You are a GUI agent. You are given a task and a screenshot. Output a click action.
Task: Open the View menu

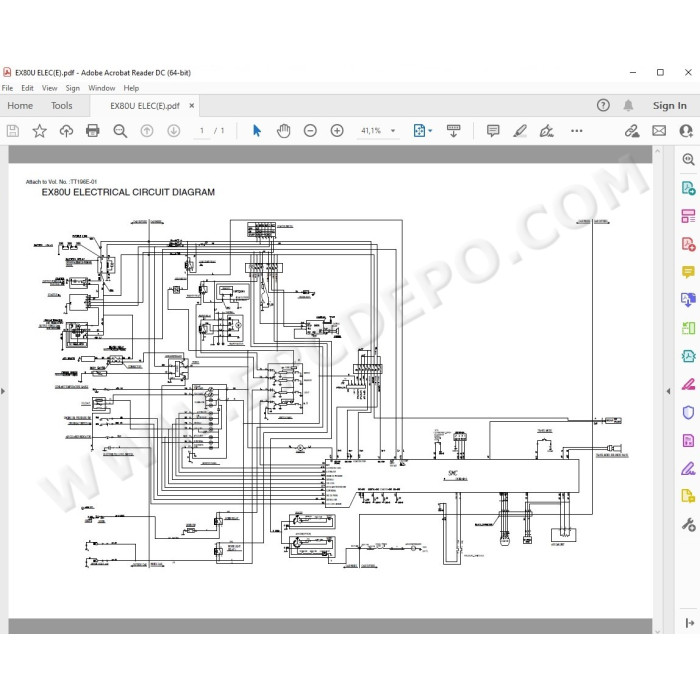(x=50, y=88)
